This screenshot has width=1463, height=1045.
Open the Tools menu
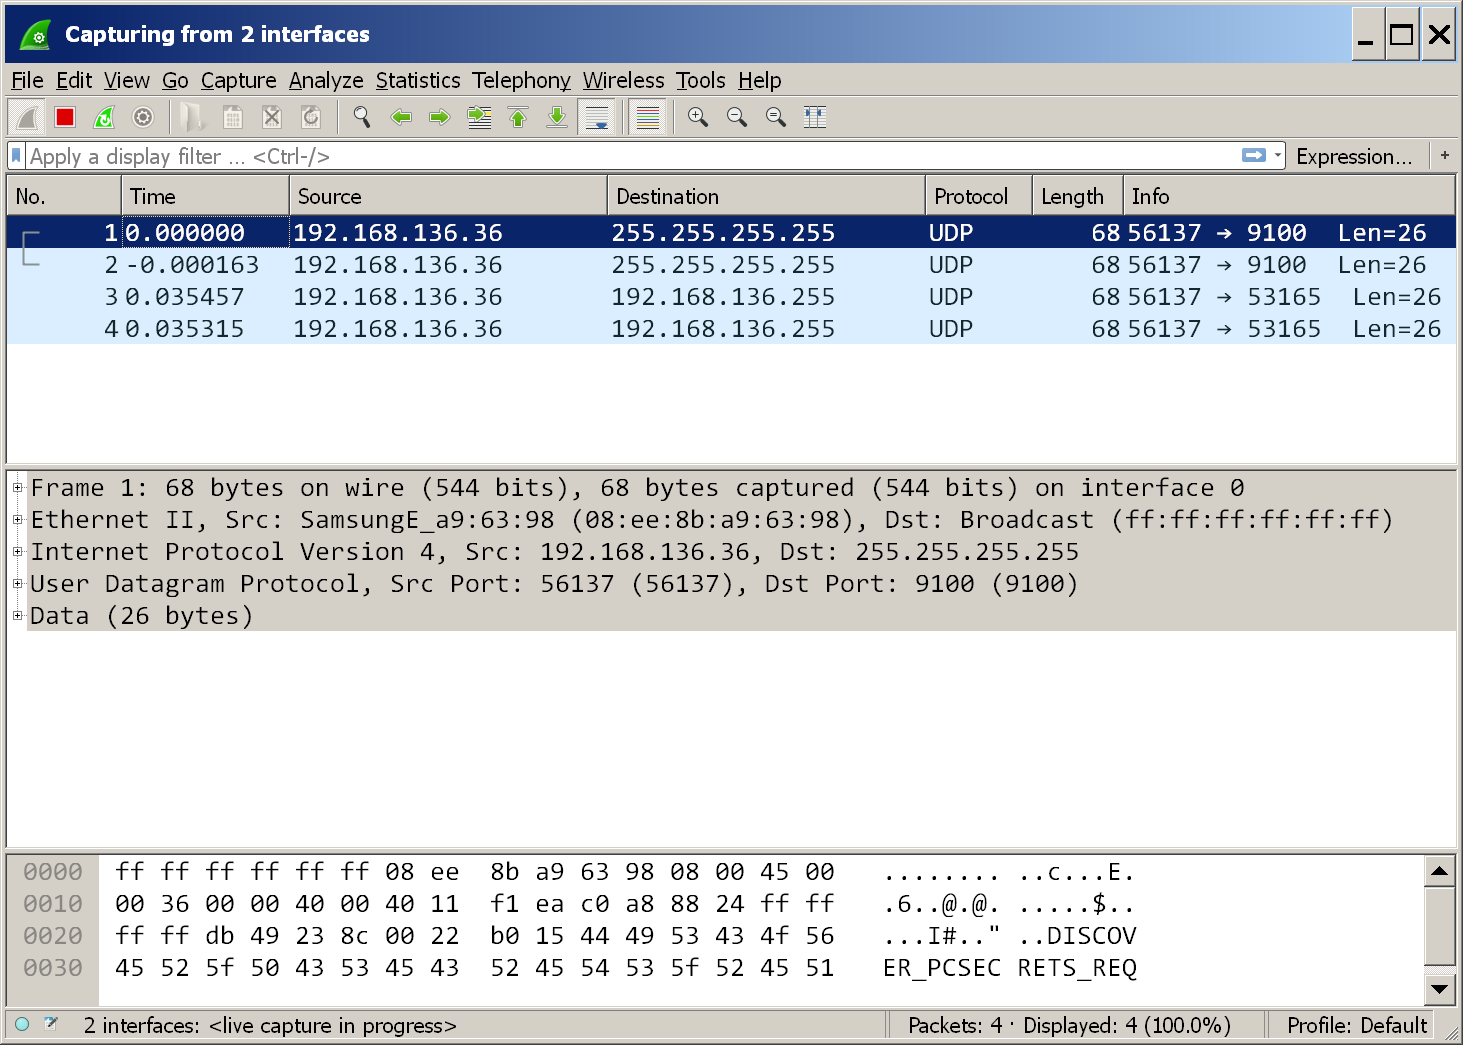pos(700,80)
